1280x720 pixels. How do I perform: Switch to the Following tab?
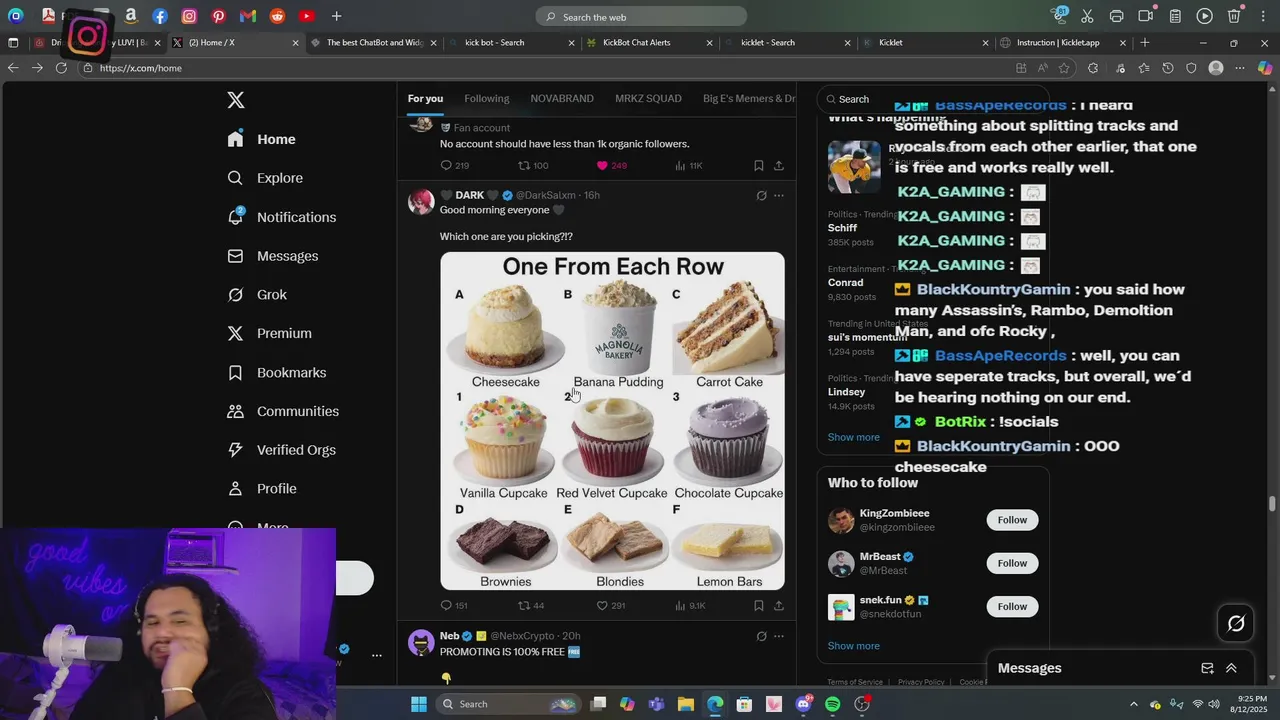click(x=487, y=98)
